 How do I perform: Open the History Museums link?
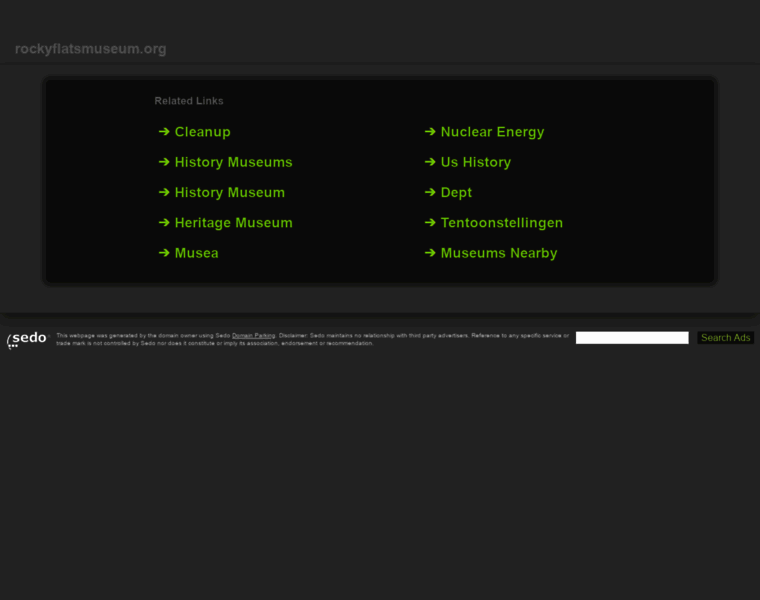pos(234,162)
